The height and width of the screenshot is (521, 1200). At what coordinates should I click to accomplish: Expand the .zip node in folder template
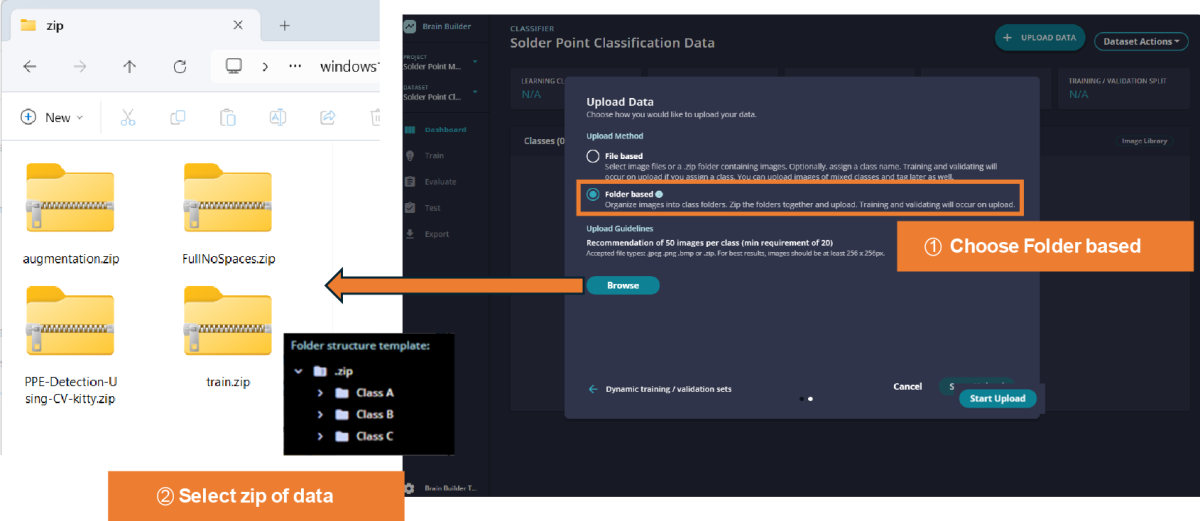point(299,371)
